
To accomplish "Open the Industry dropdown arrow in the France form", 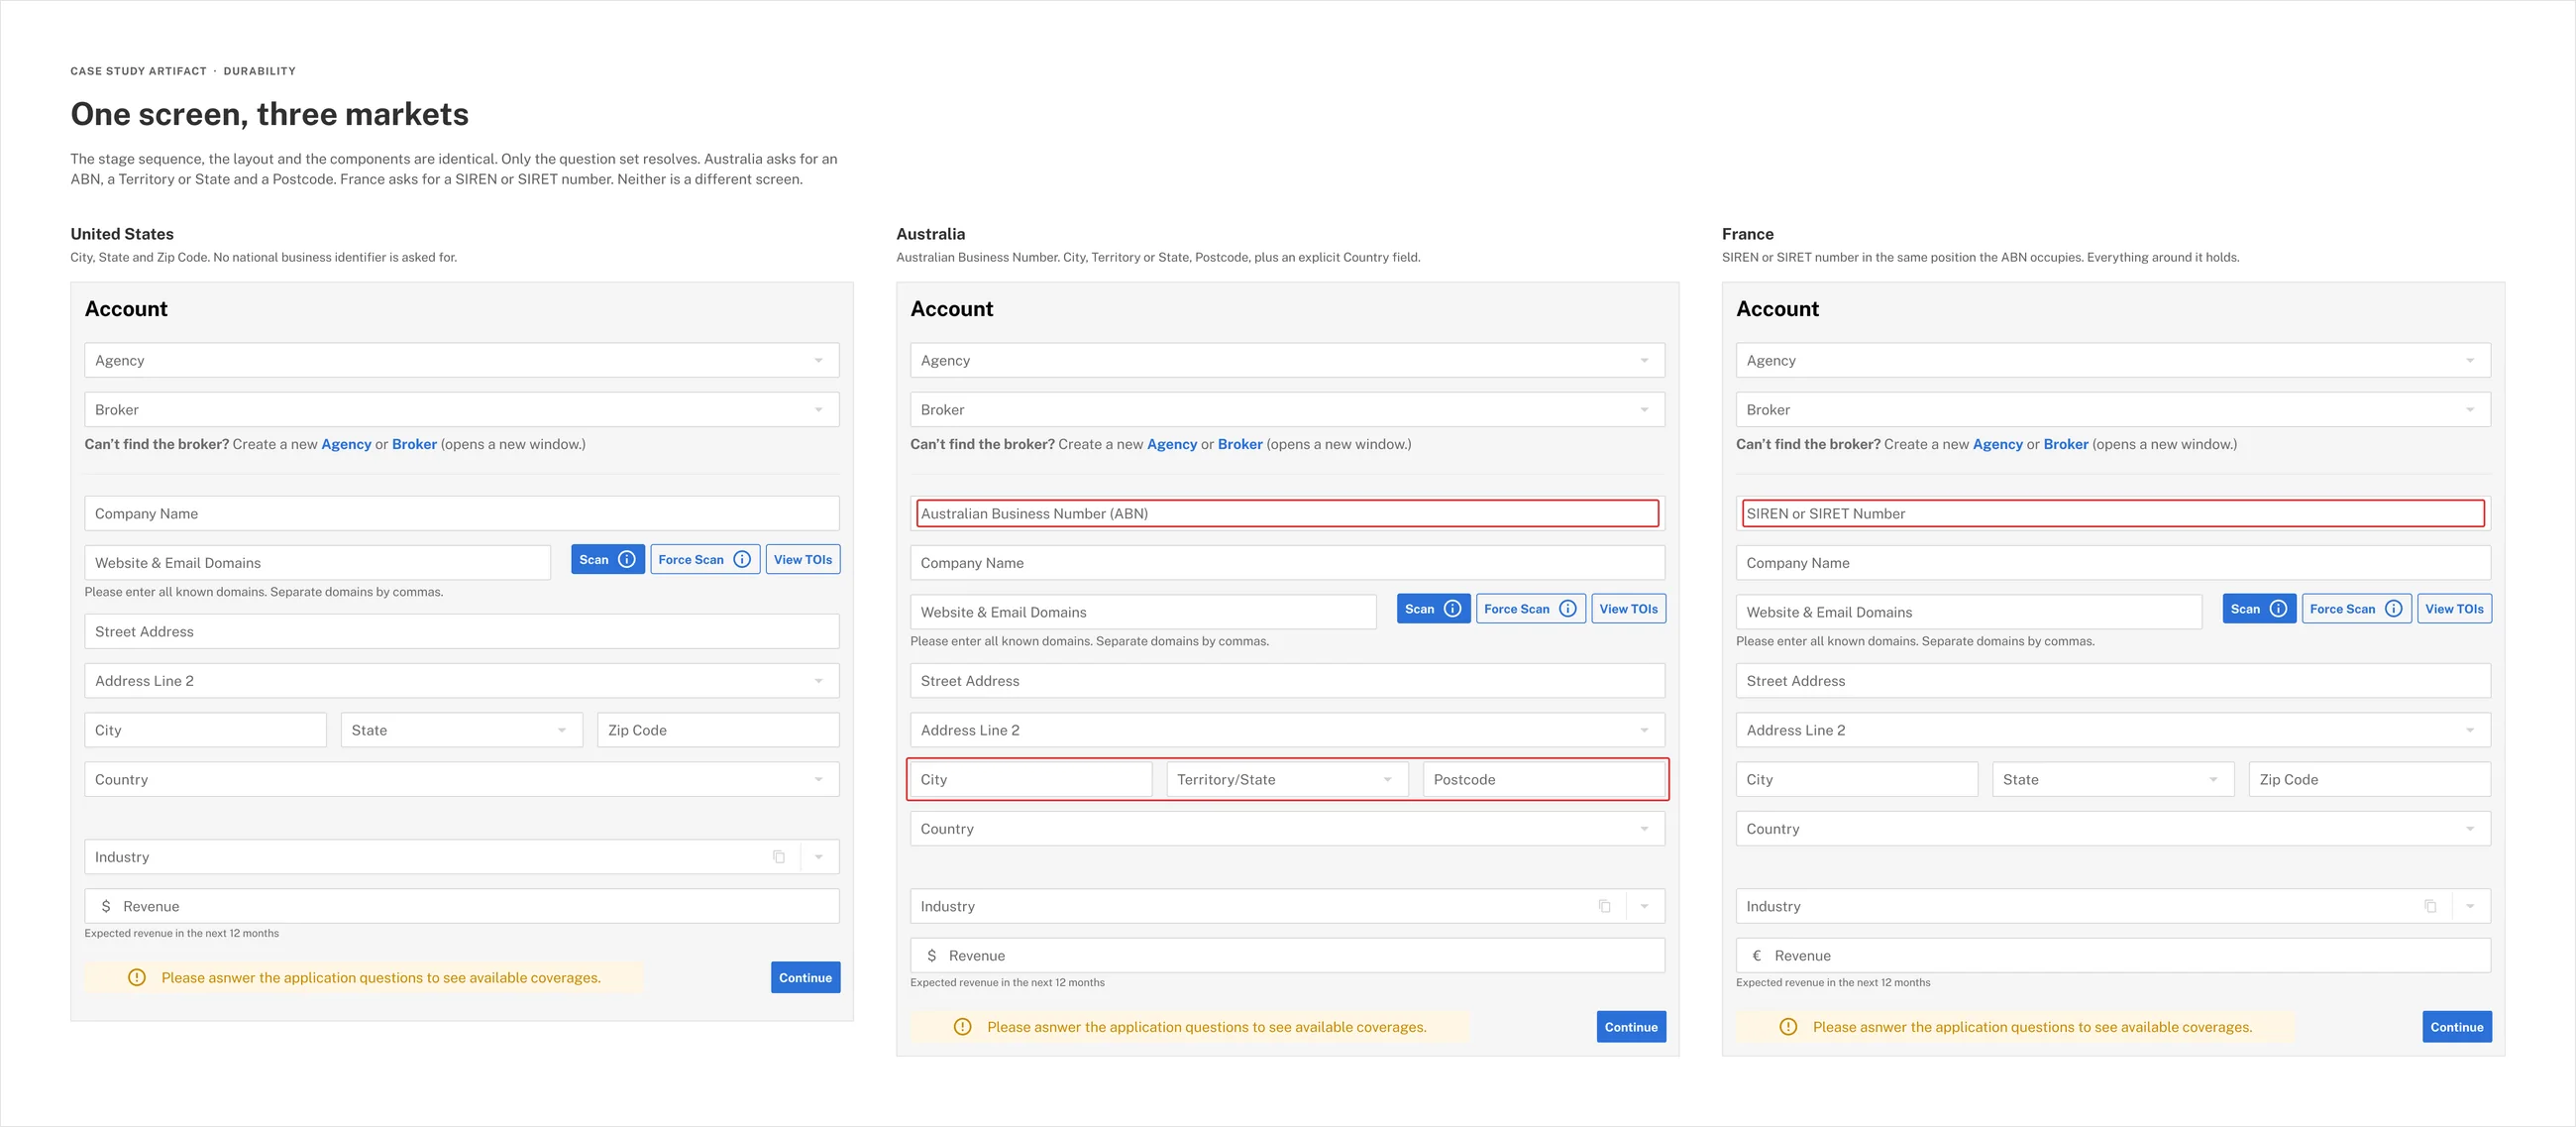I will click(2471, 907).
